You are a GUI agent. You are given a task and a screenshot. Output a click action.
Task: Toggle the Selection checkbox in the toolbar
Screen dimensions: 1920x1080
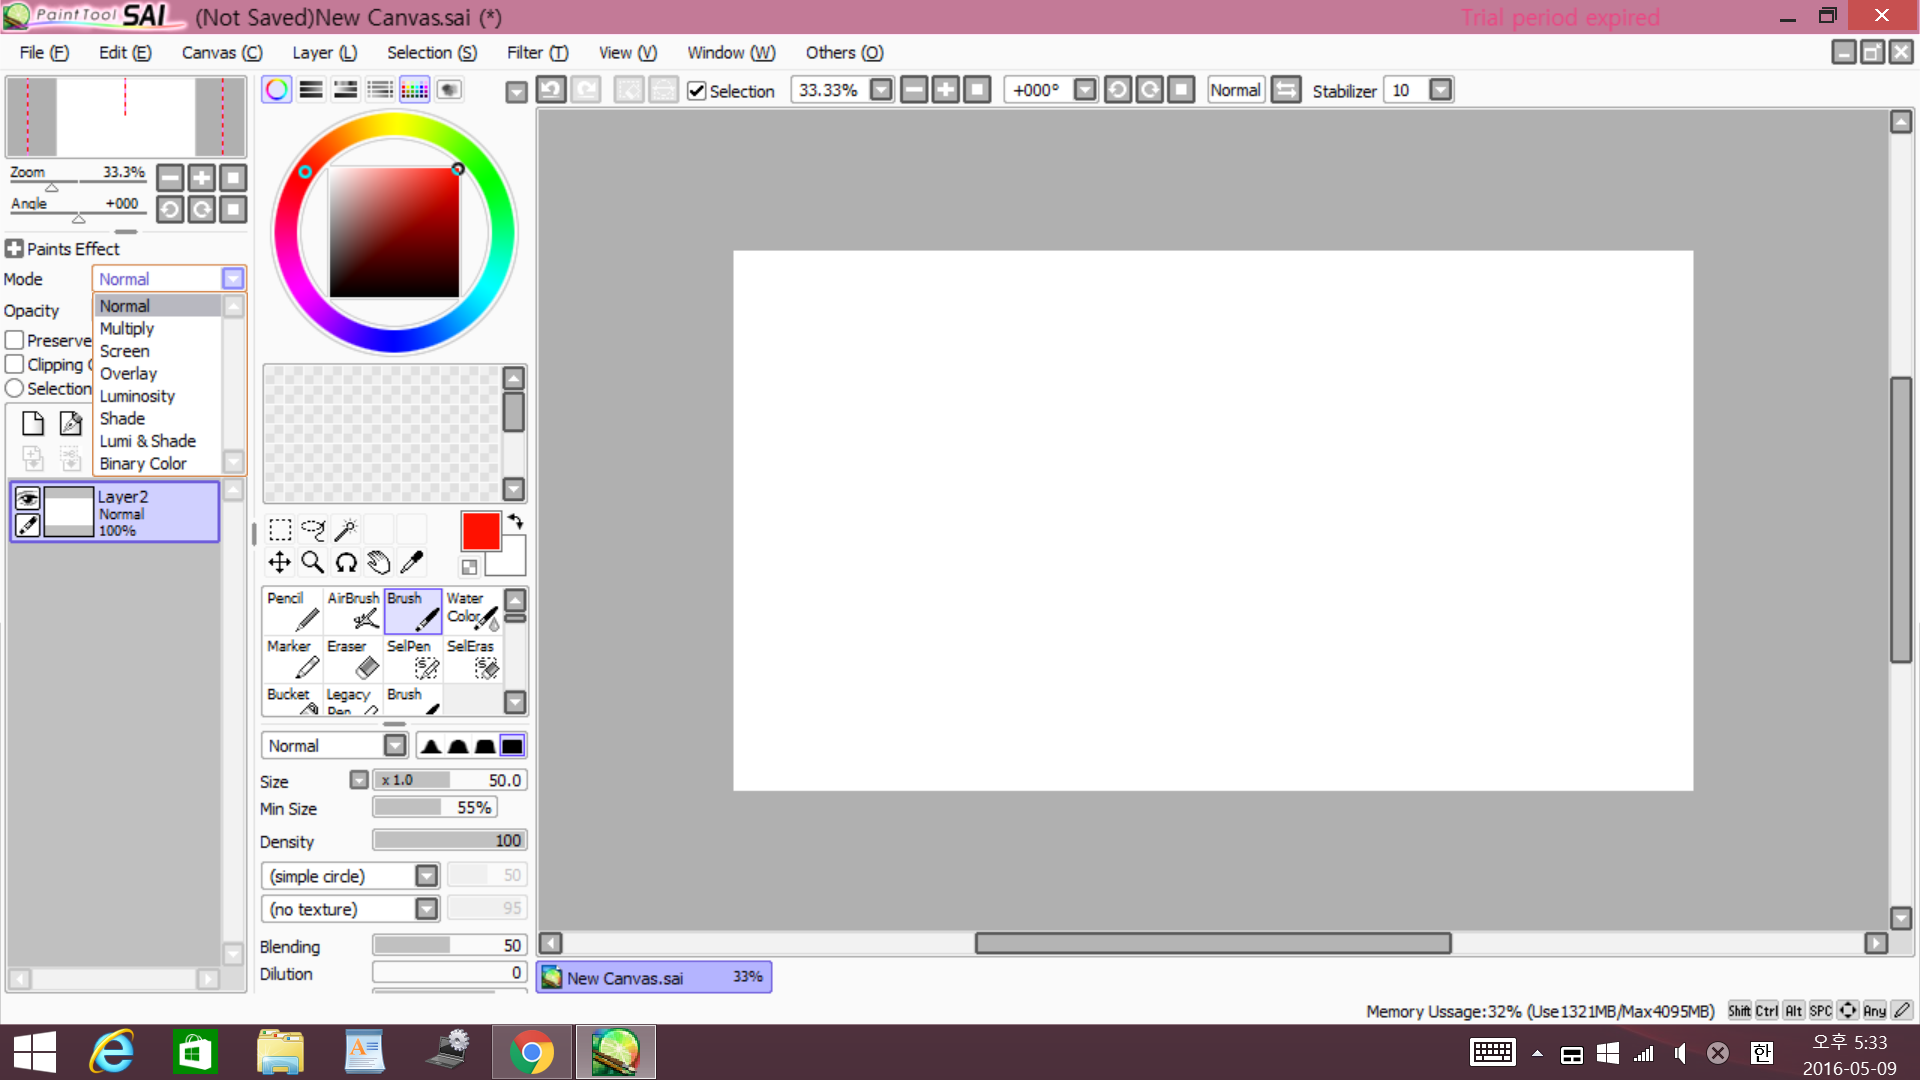coord(696,90)
